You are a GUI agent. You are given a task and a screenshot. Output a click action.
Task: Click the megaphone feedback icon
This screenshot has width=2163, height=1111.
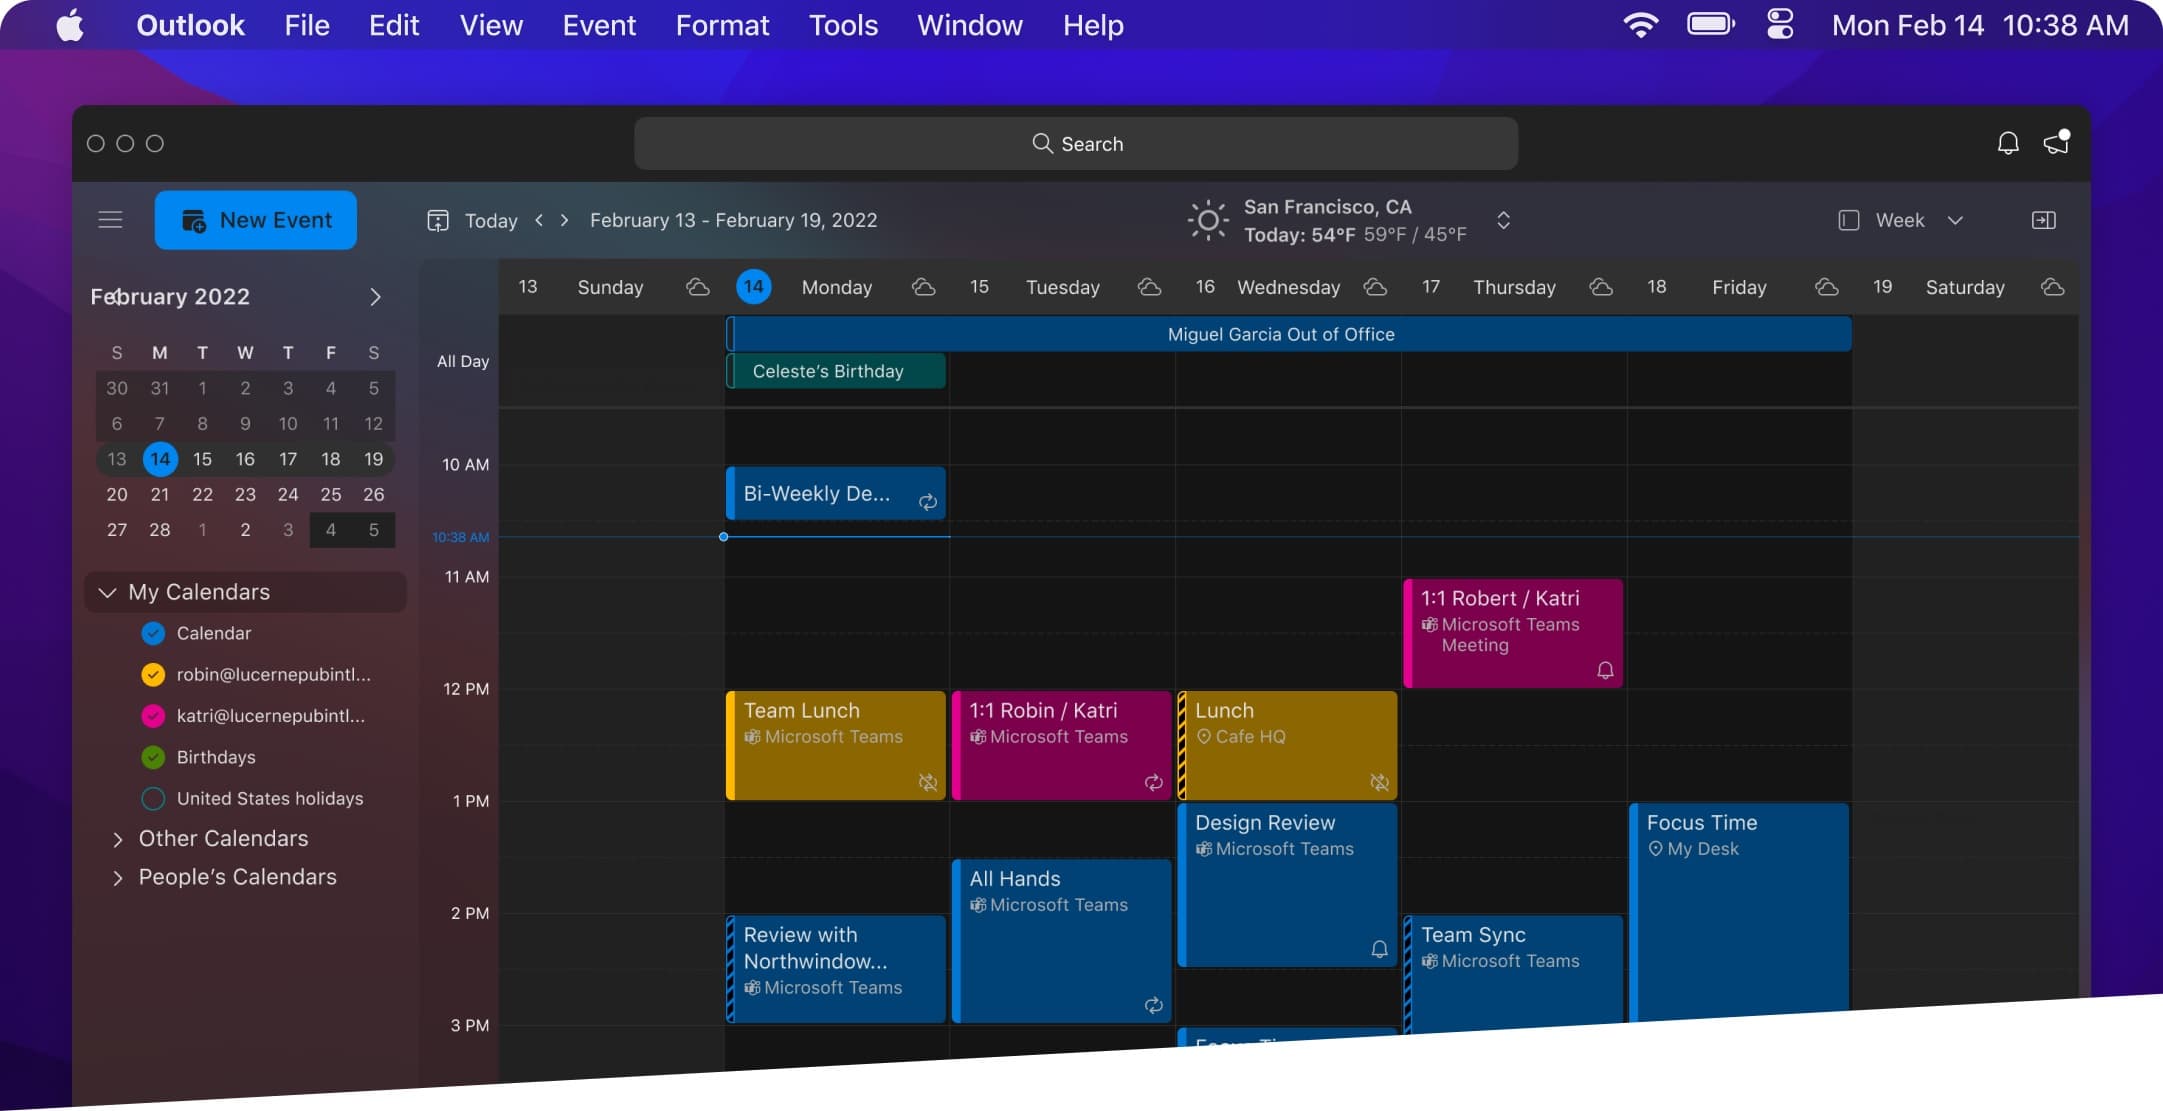(2056, 142)
